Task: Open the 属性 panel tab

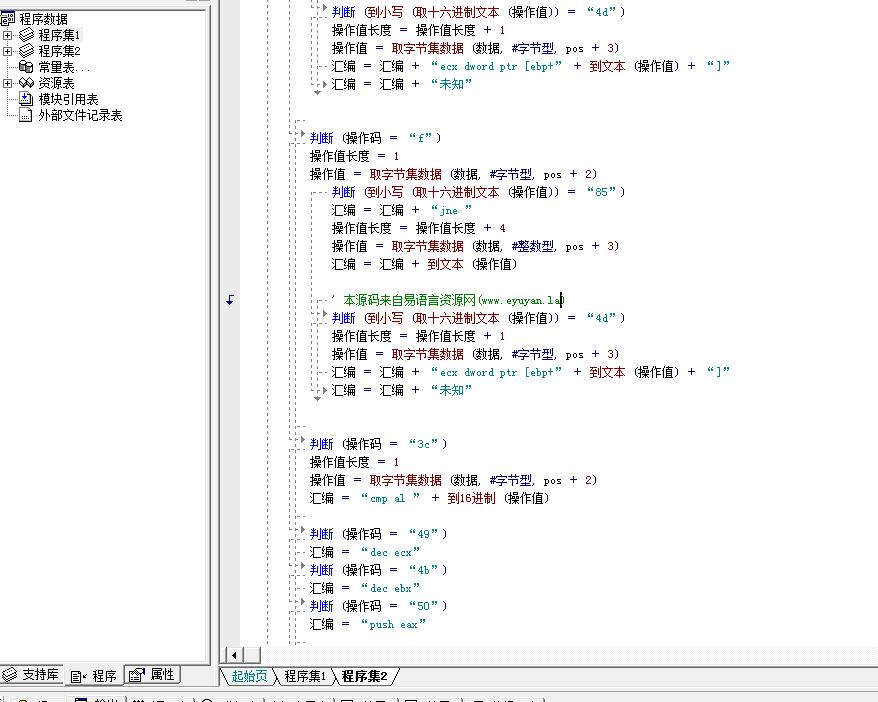Action: [x=153, y=675]
